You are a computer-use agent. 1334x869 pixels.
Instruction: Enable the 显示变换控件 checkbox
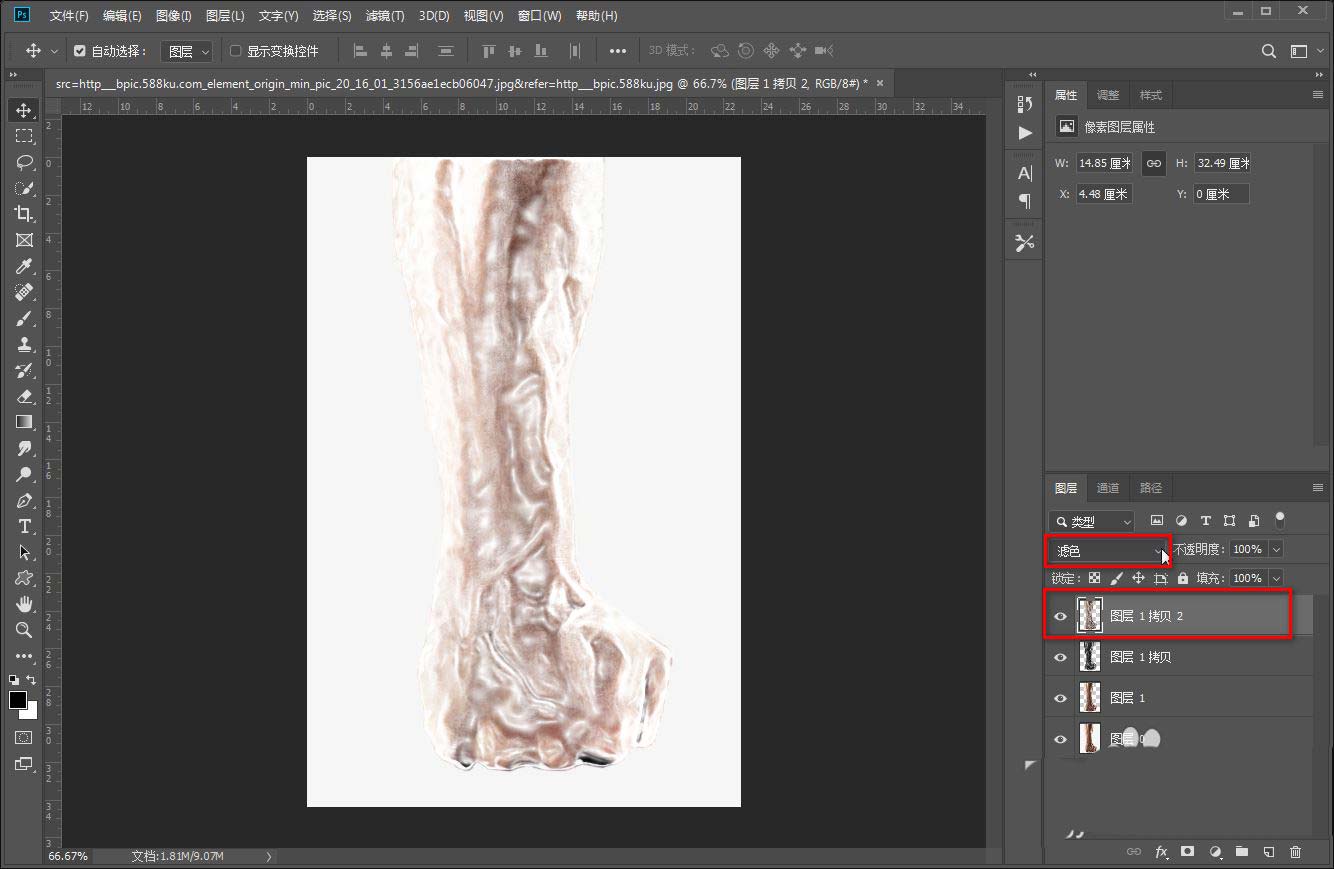pyautogui.click(x=236, y=51)
